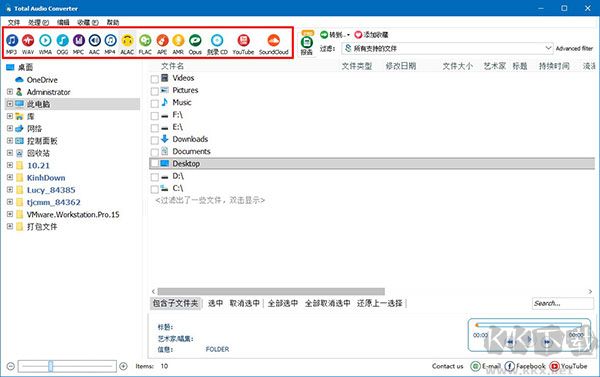Open the 收藏 menu
Viewport: 600px width, 377px height.
88,22
